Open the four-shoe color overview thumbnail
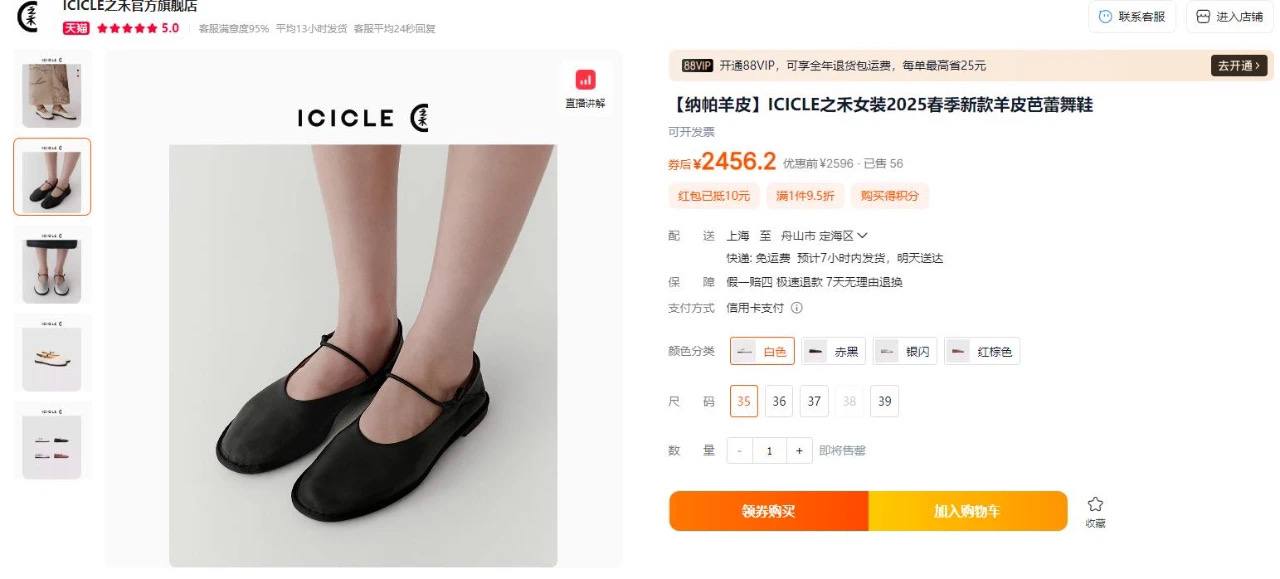This screenshot has width=1280, height=579. (52, 441)
